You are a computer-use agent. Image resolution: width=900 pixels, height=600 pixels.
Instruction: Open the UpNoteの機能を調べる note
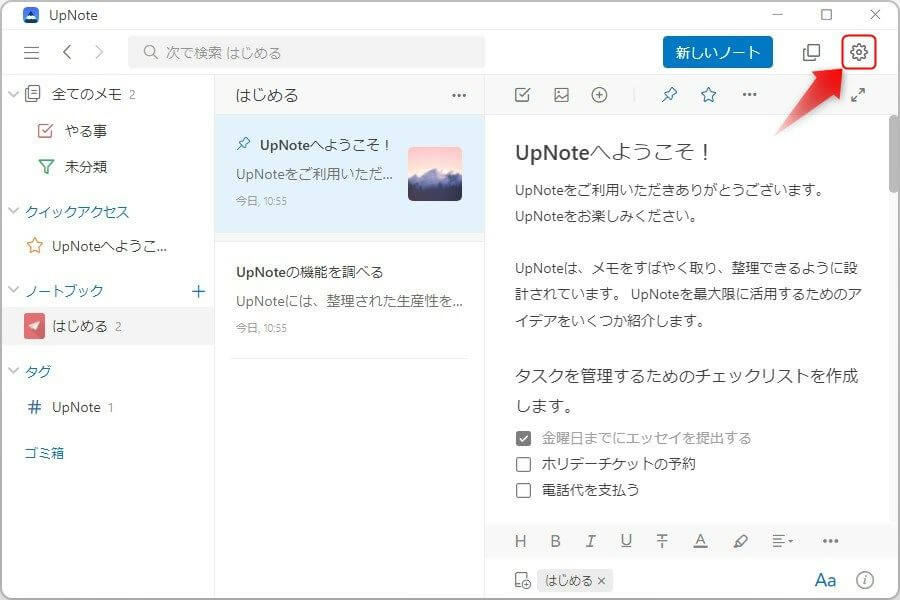point(350,300)
